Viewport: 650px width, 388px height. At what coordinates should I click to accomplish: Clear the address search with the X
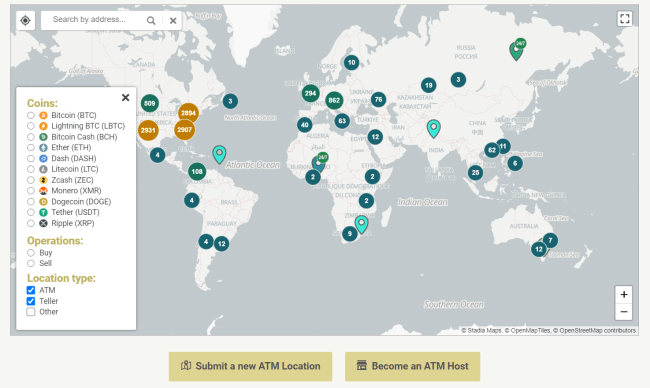173,20
